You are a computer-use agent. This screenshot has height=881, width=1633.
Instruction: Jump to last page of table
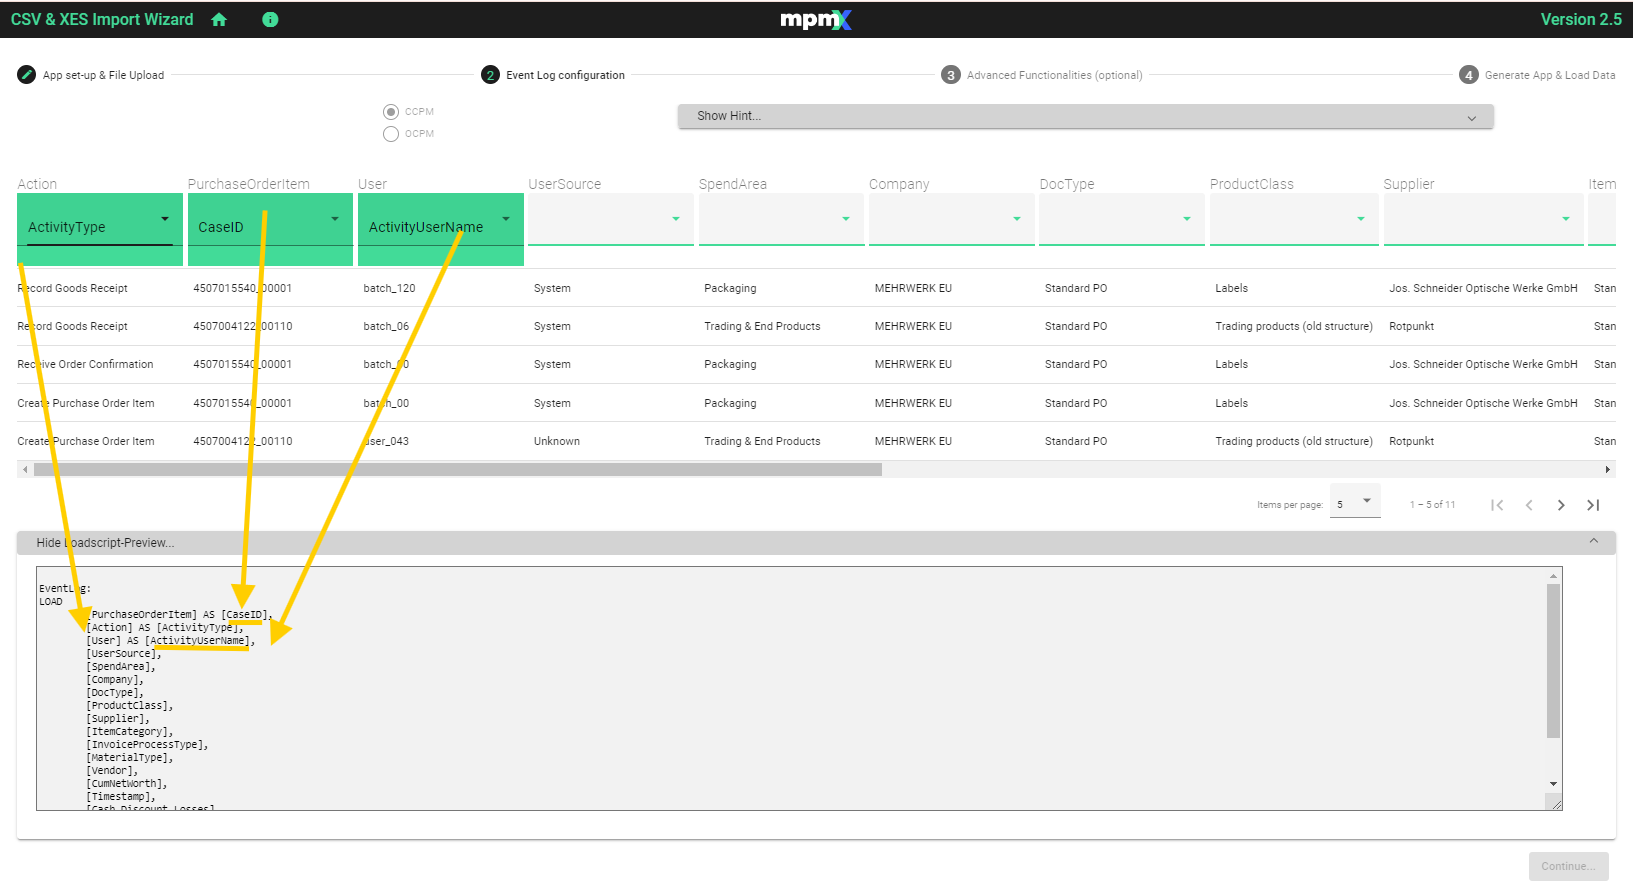coord(1593,505)
